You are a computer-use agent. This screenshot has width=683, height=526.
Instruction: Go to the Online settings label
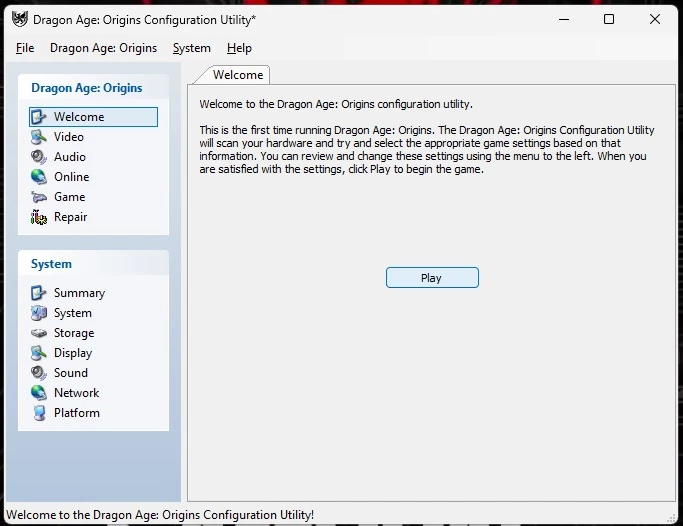[71, 177]
